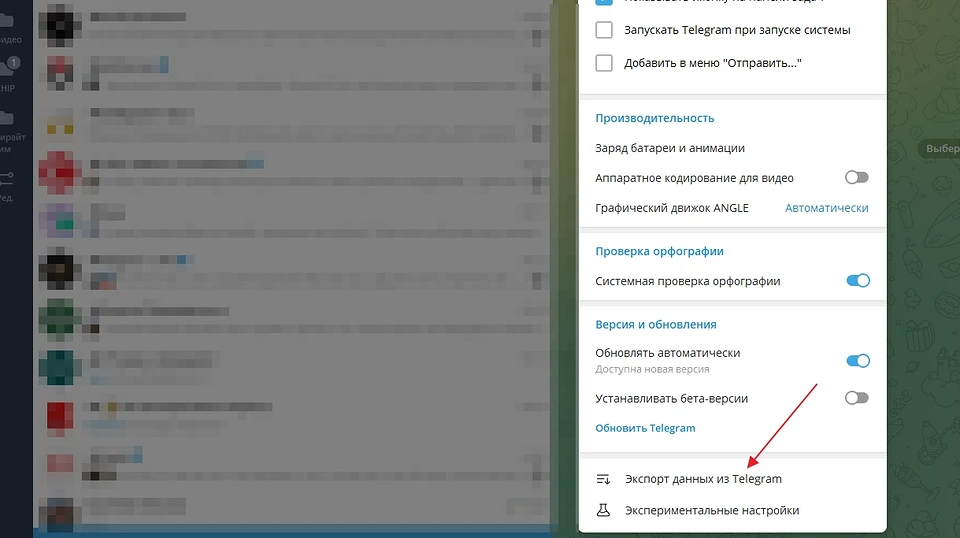
Task: Disable Системная проверка орфографии switch
Action: [x=857, y=281]
